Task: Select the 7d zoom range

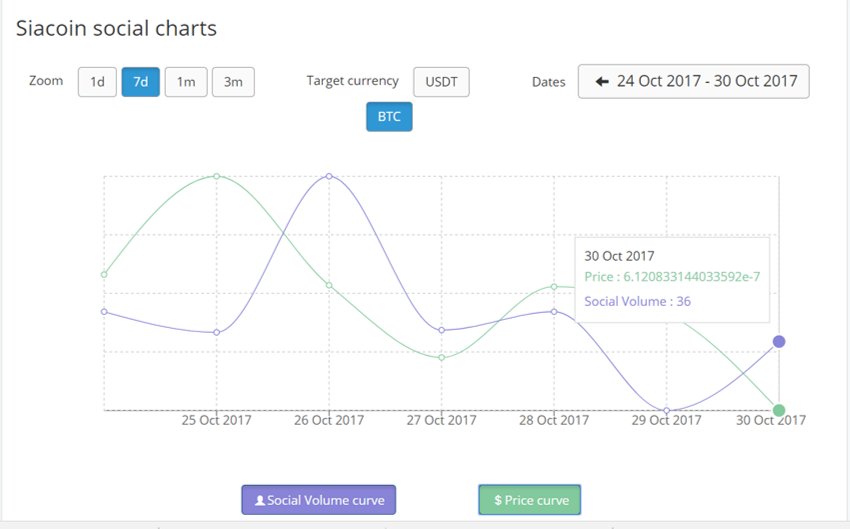Action: [x=140, y=82]
